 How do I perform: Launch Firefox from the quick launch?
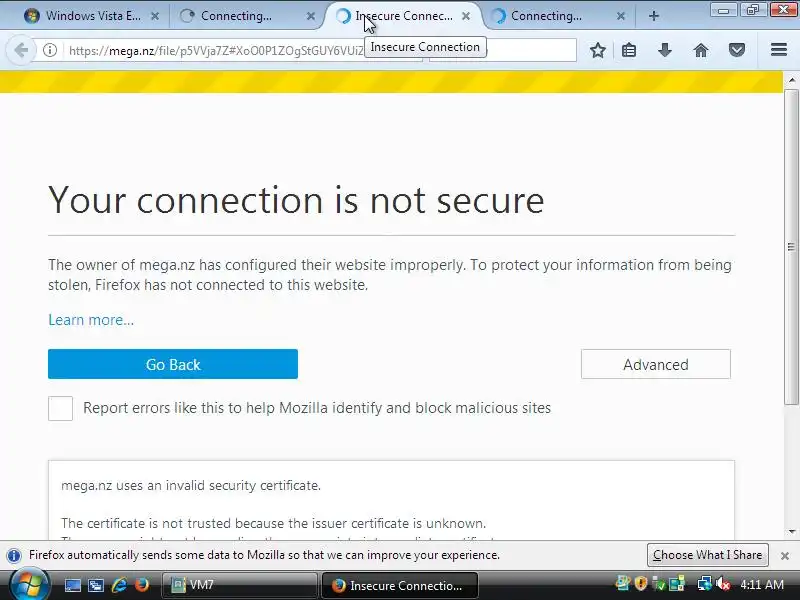[142, 585]
